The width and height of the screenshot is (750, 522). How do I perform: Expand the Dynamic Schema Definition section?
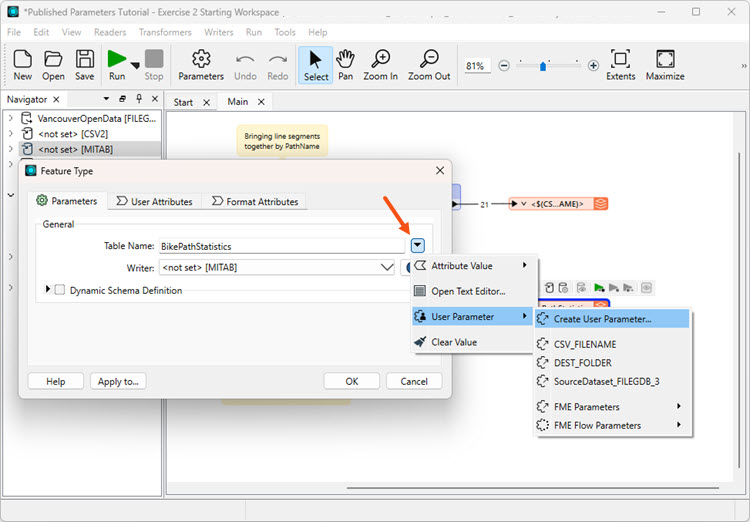[x=47, y=289]
